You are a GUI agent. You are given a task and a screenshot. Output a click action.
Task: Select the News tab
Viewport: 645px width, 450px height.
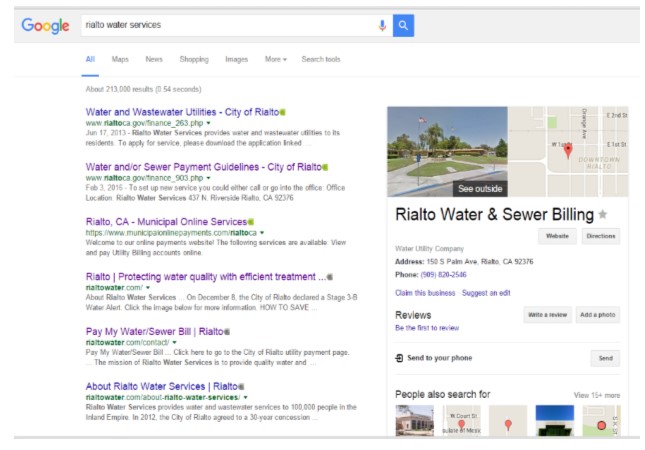click(x=153, y=59)
